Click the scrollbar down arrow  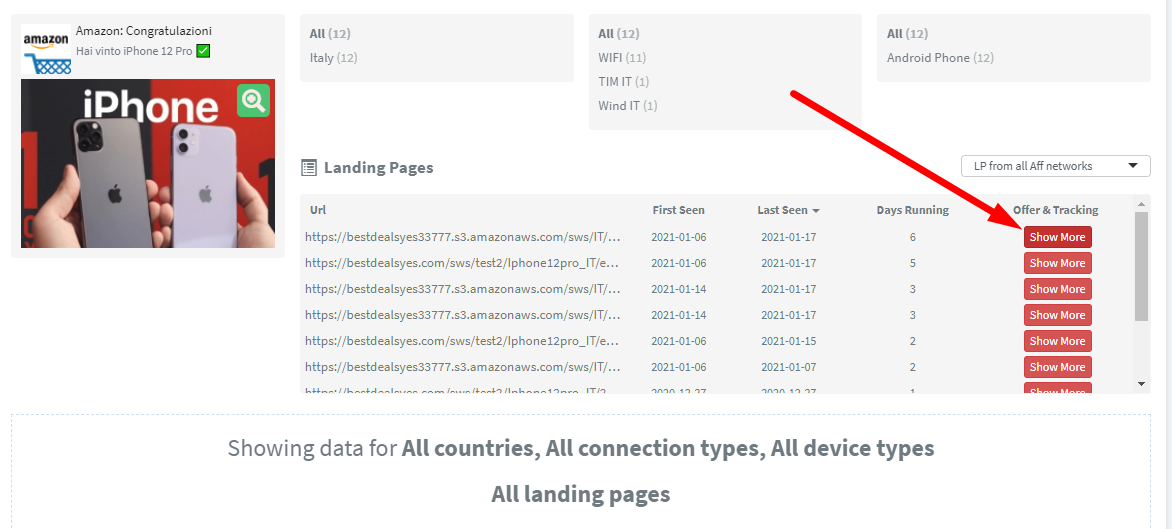tap(1141, 383)
